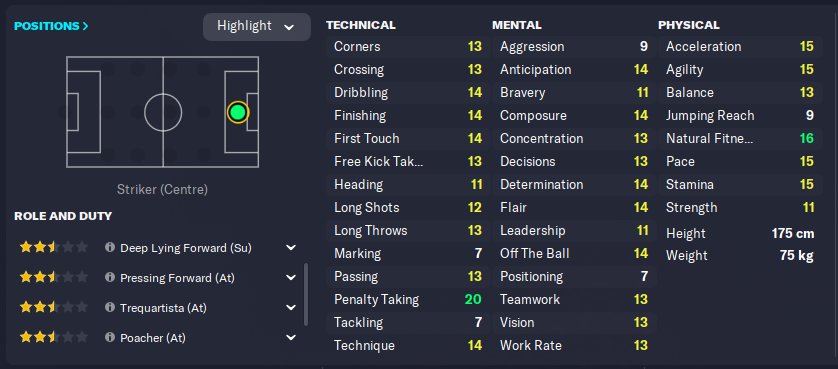Click star rating for Trequartista role
The width and height of the screenshot is (838, 369).
[x=53, y=307]
